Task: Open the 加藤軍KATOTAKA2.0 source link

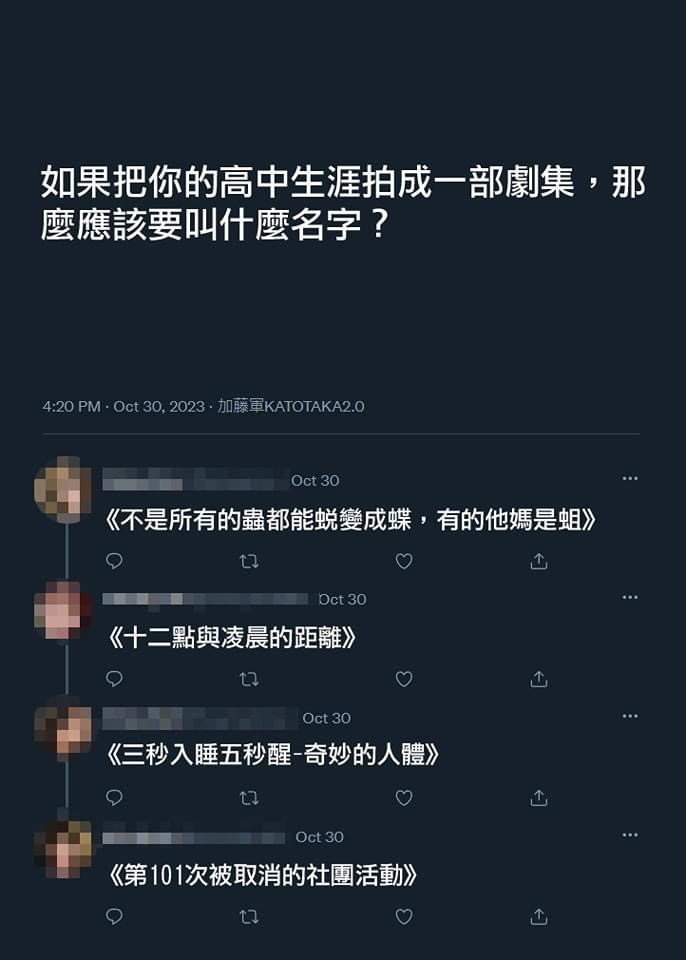Action: pos(291,407)
